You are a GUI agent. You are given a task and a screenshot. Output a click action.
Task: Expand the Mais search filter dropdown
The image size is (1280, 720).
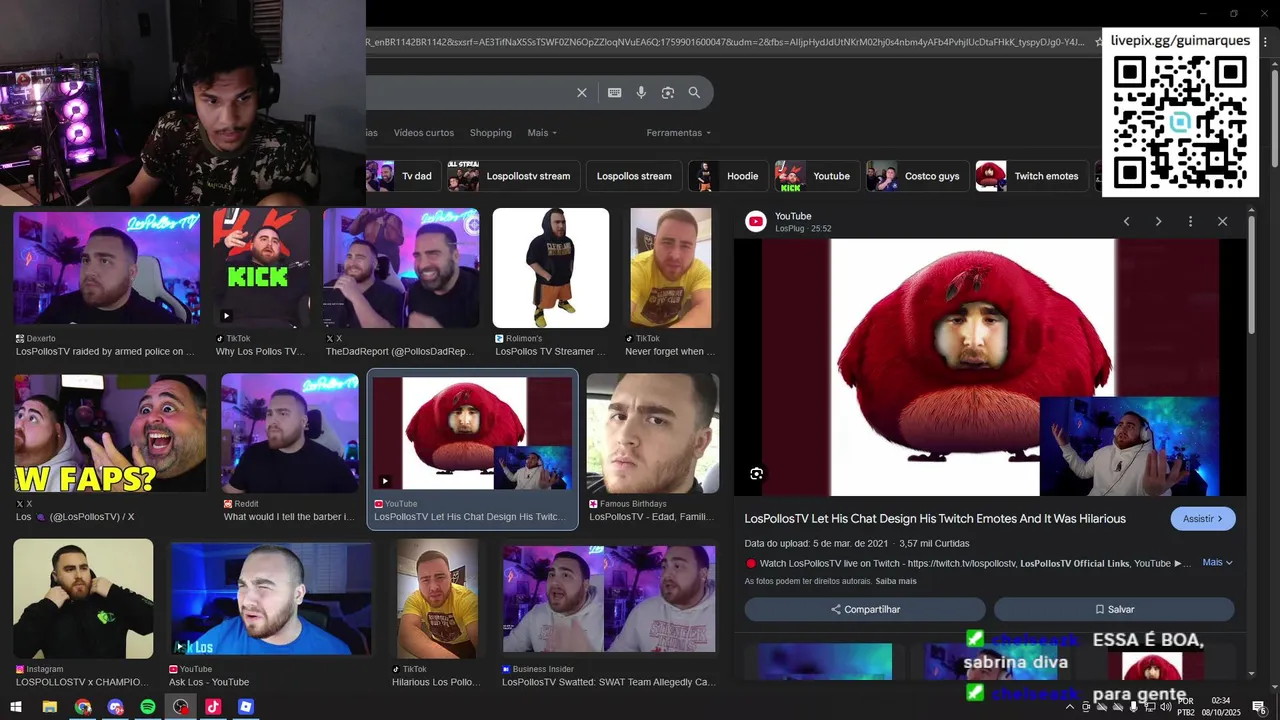point(542,133)
